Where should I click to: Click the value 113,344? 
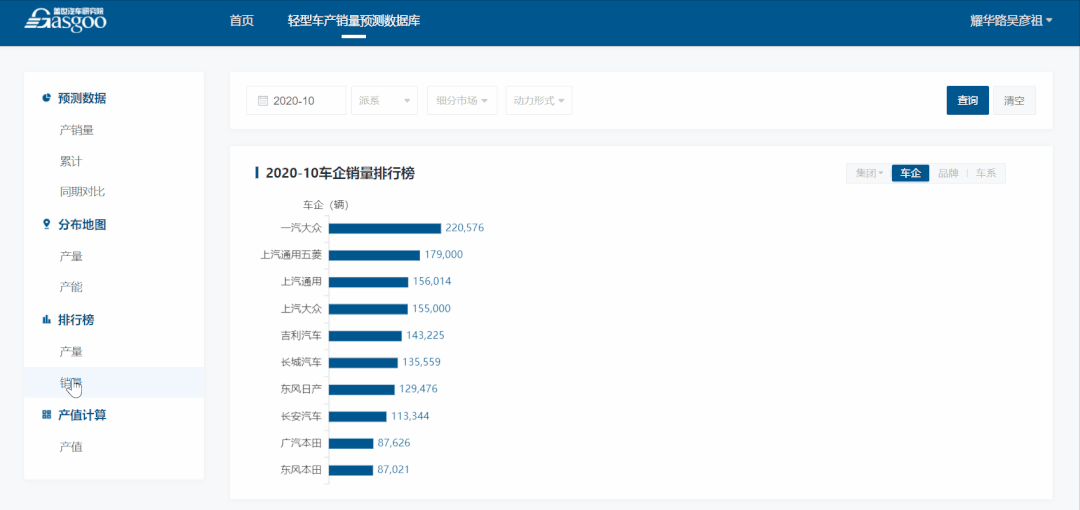coord(410,416)
